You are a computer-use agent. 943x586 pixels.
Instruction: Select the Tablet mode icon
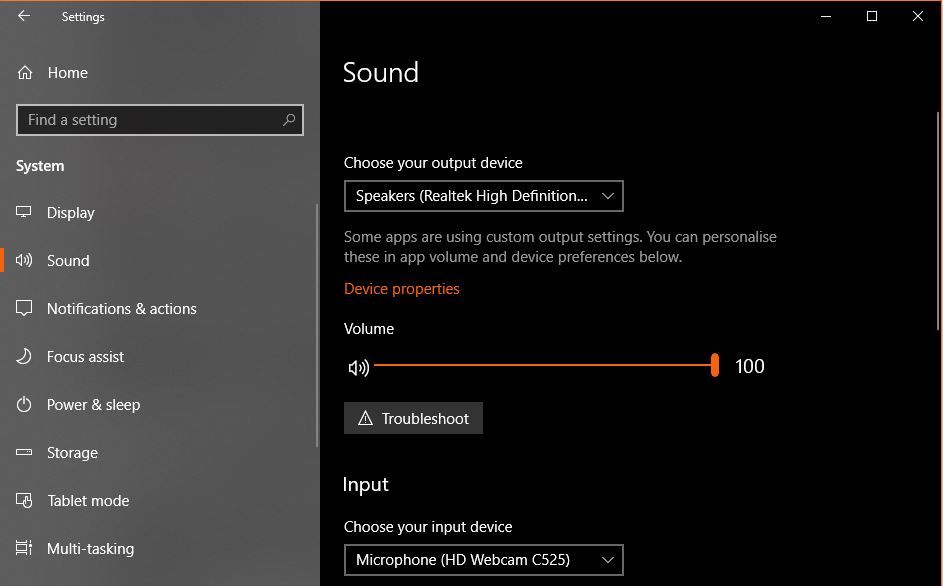point(24,500)
